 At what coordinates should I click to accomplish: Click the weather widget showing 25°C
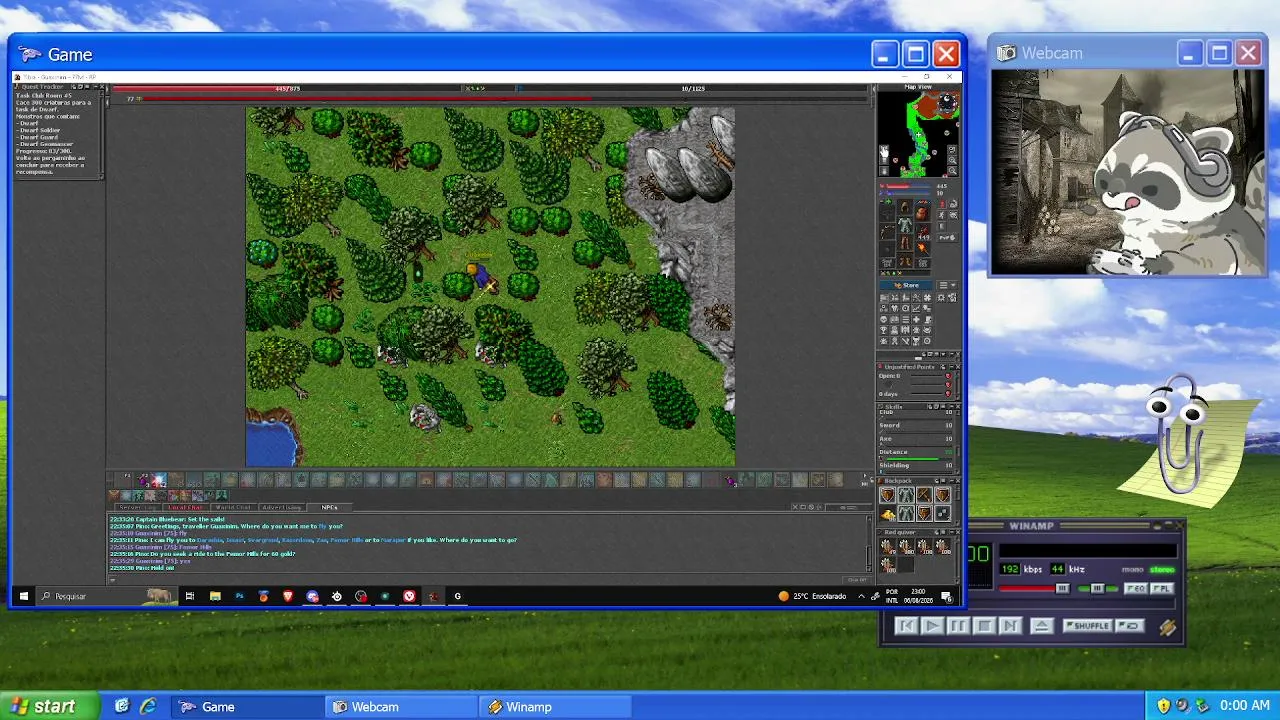[x=812, y=596]
